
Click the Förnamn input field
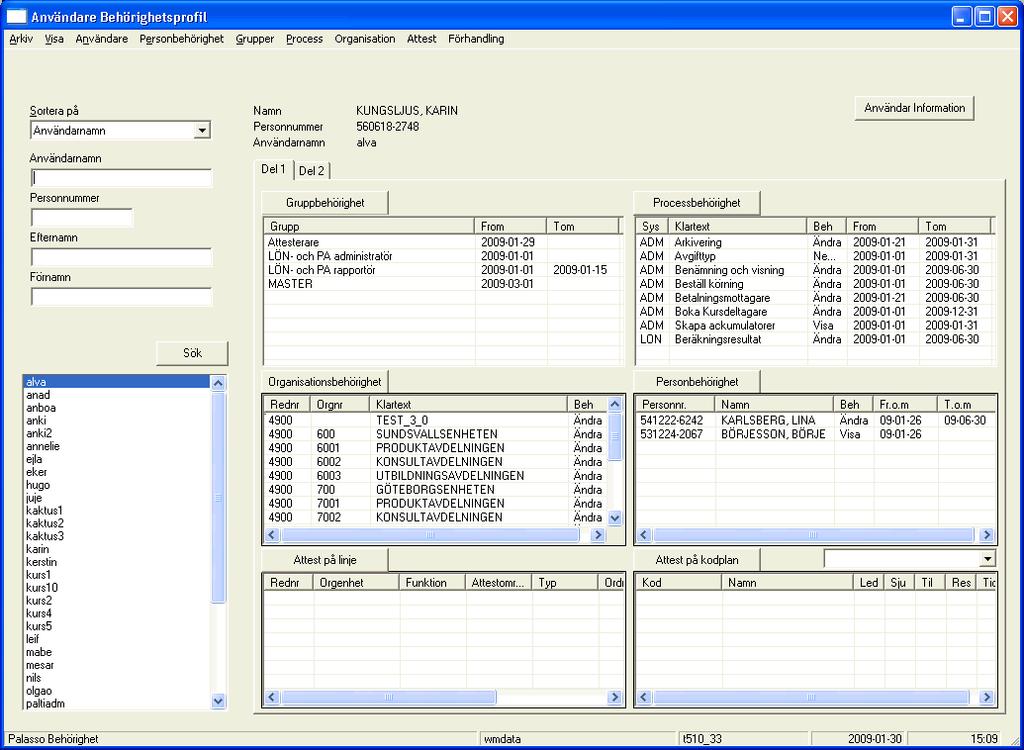pos(121,297)
